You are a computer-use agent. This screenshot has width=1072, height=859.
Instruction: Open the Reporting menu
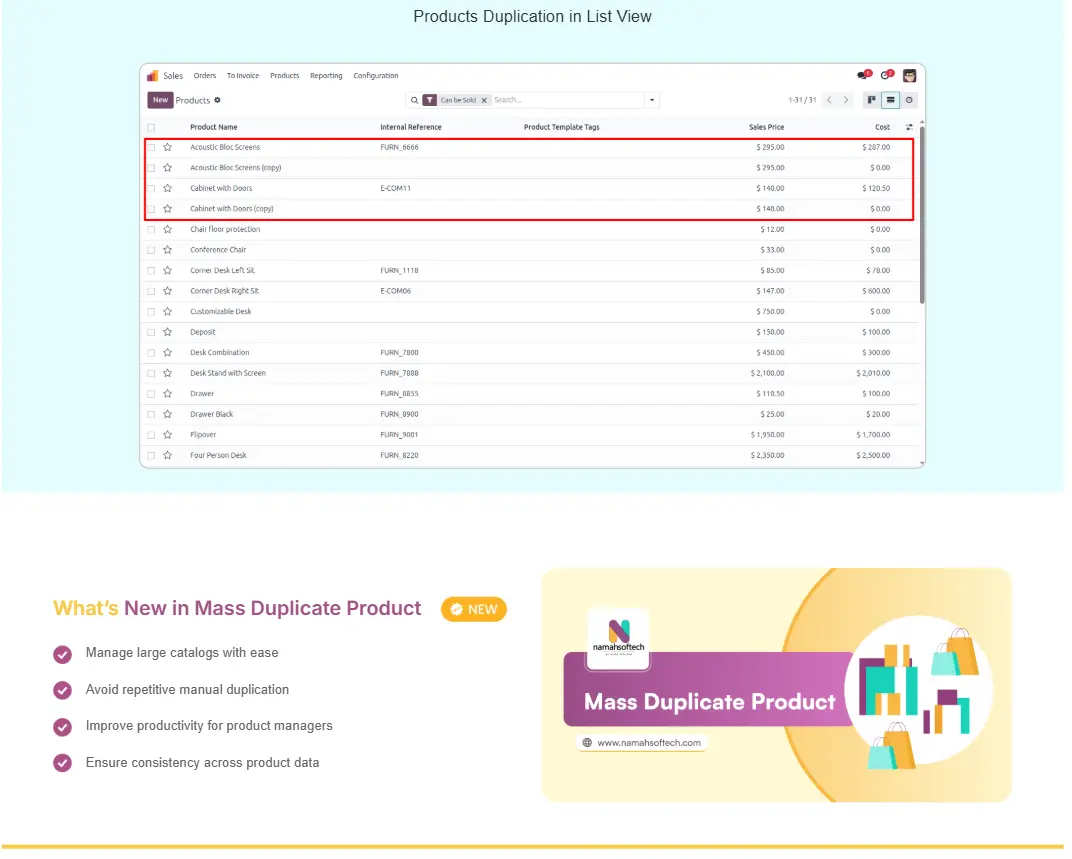pyautogui.click(x=326, y=76)
